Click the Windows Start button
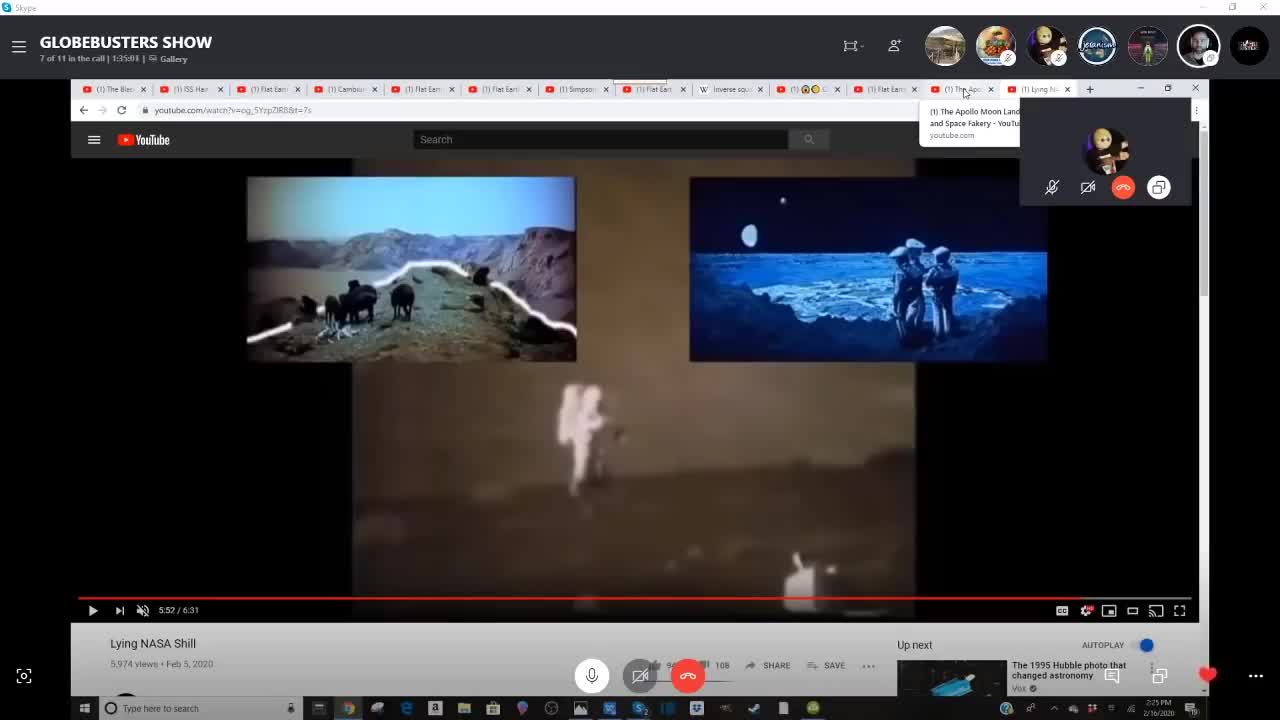1280x720 pixels. 85,708
